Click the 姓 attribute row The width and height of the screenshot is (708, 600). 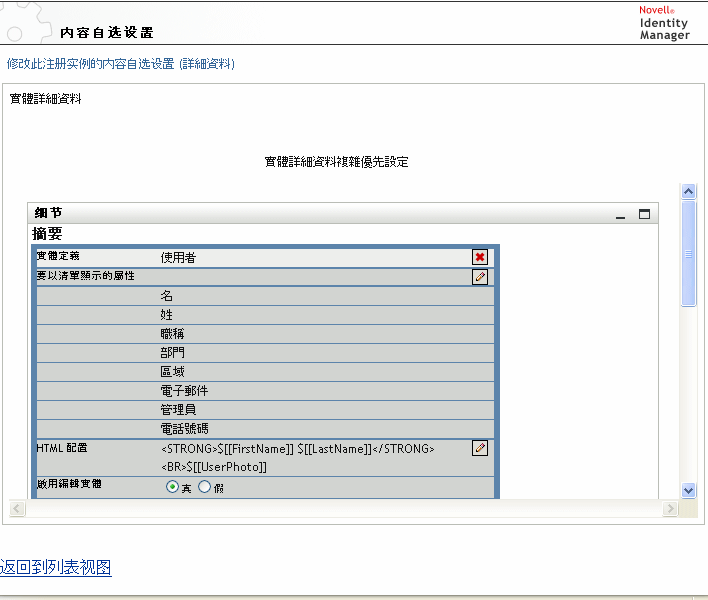coord(265,315)
